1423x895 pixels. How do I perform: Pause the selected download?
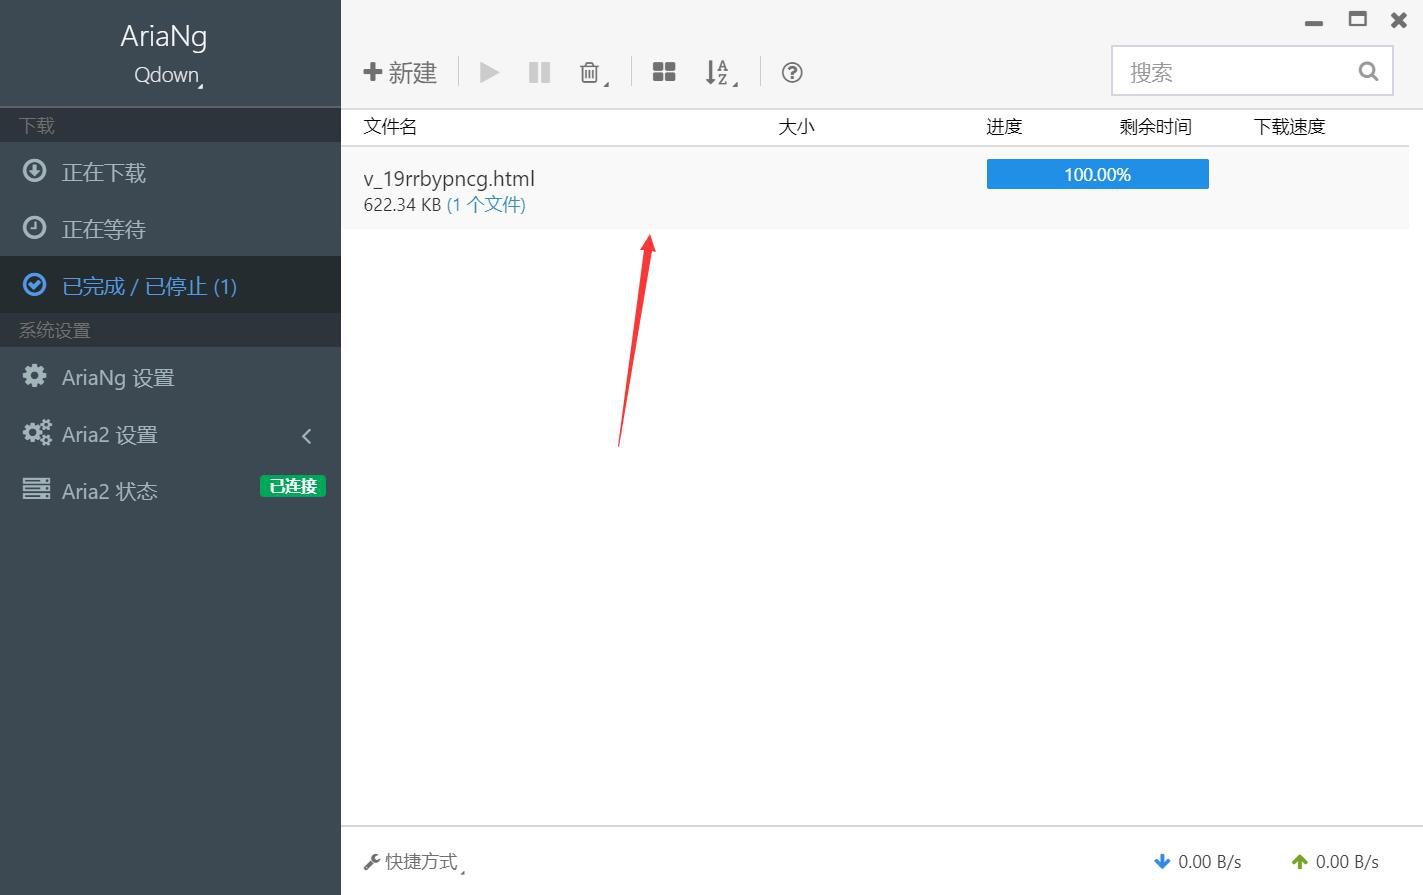pos(539,71)
